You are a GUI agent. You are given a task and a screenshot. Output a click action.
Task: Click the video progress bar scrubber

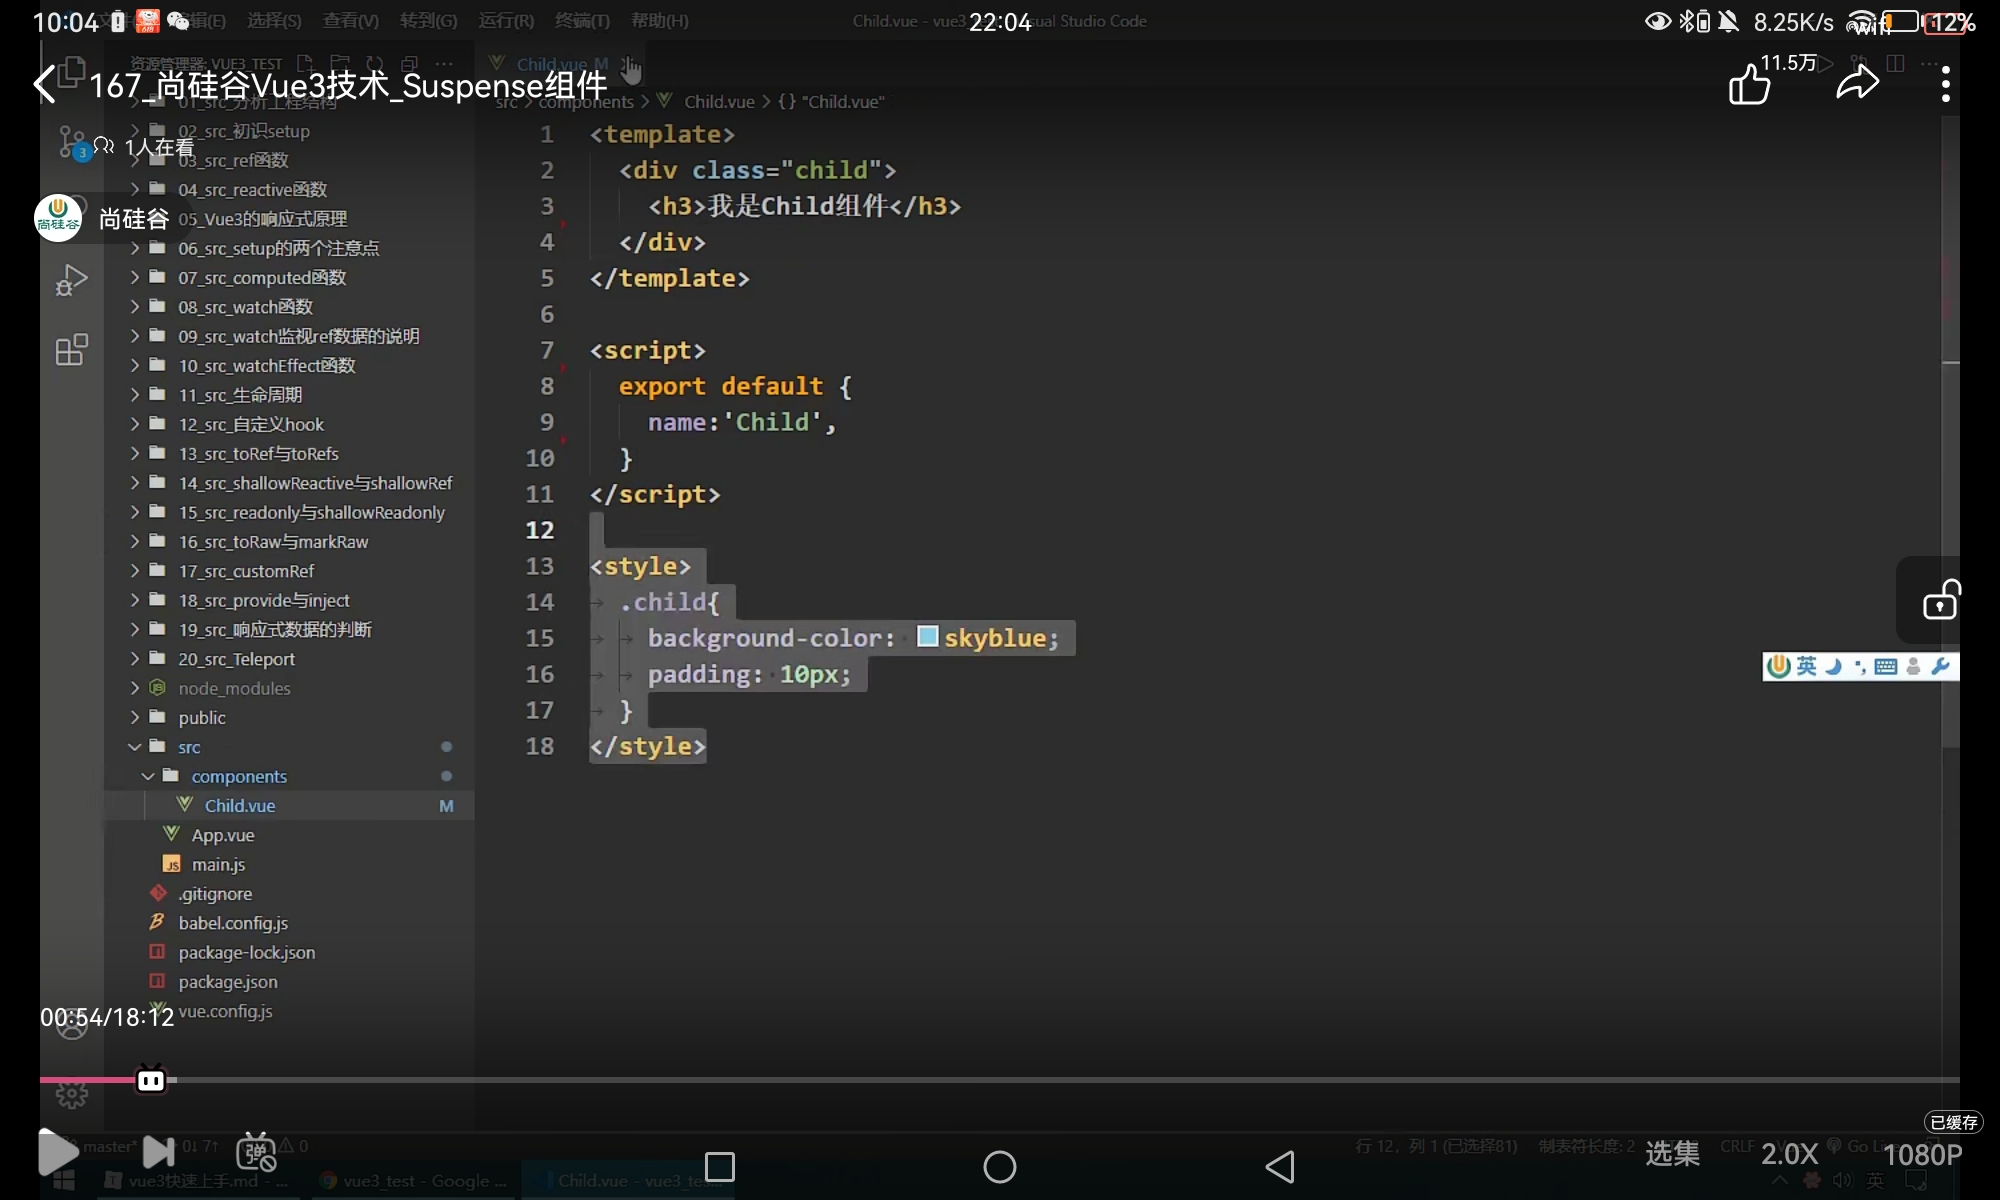(151, 1080)
